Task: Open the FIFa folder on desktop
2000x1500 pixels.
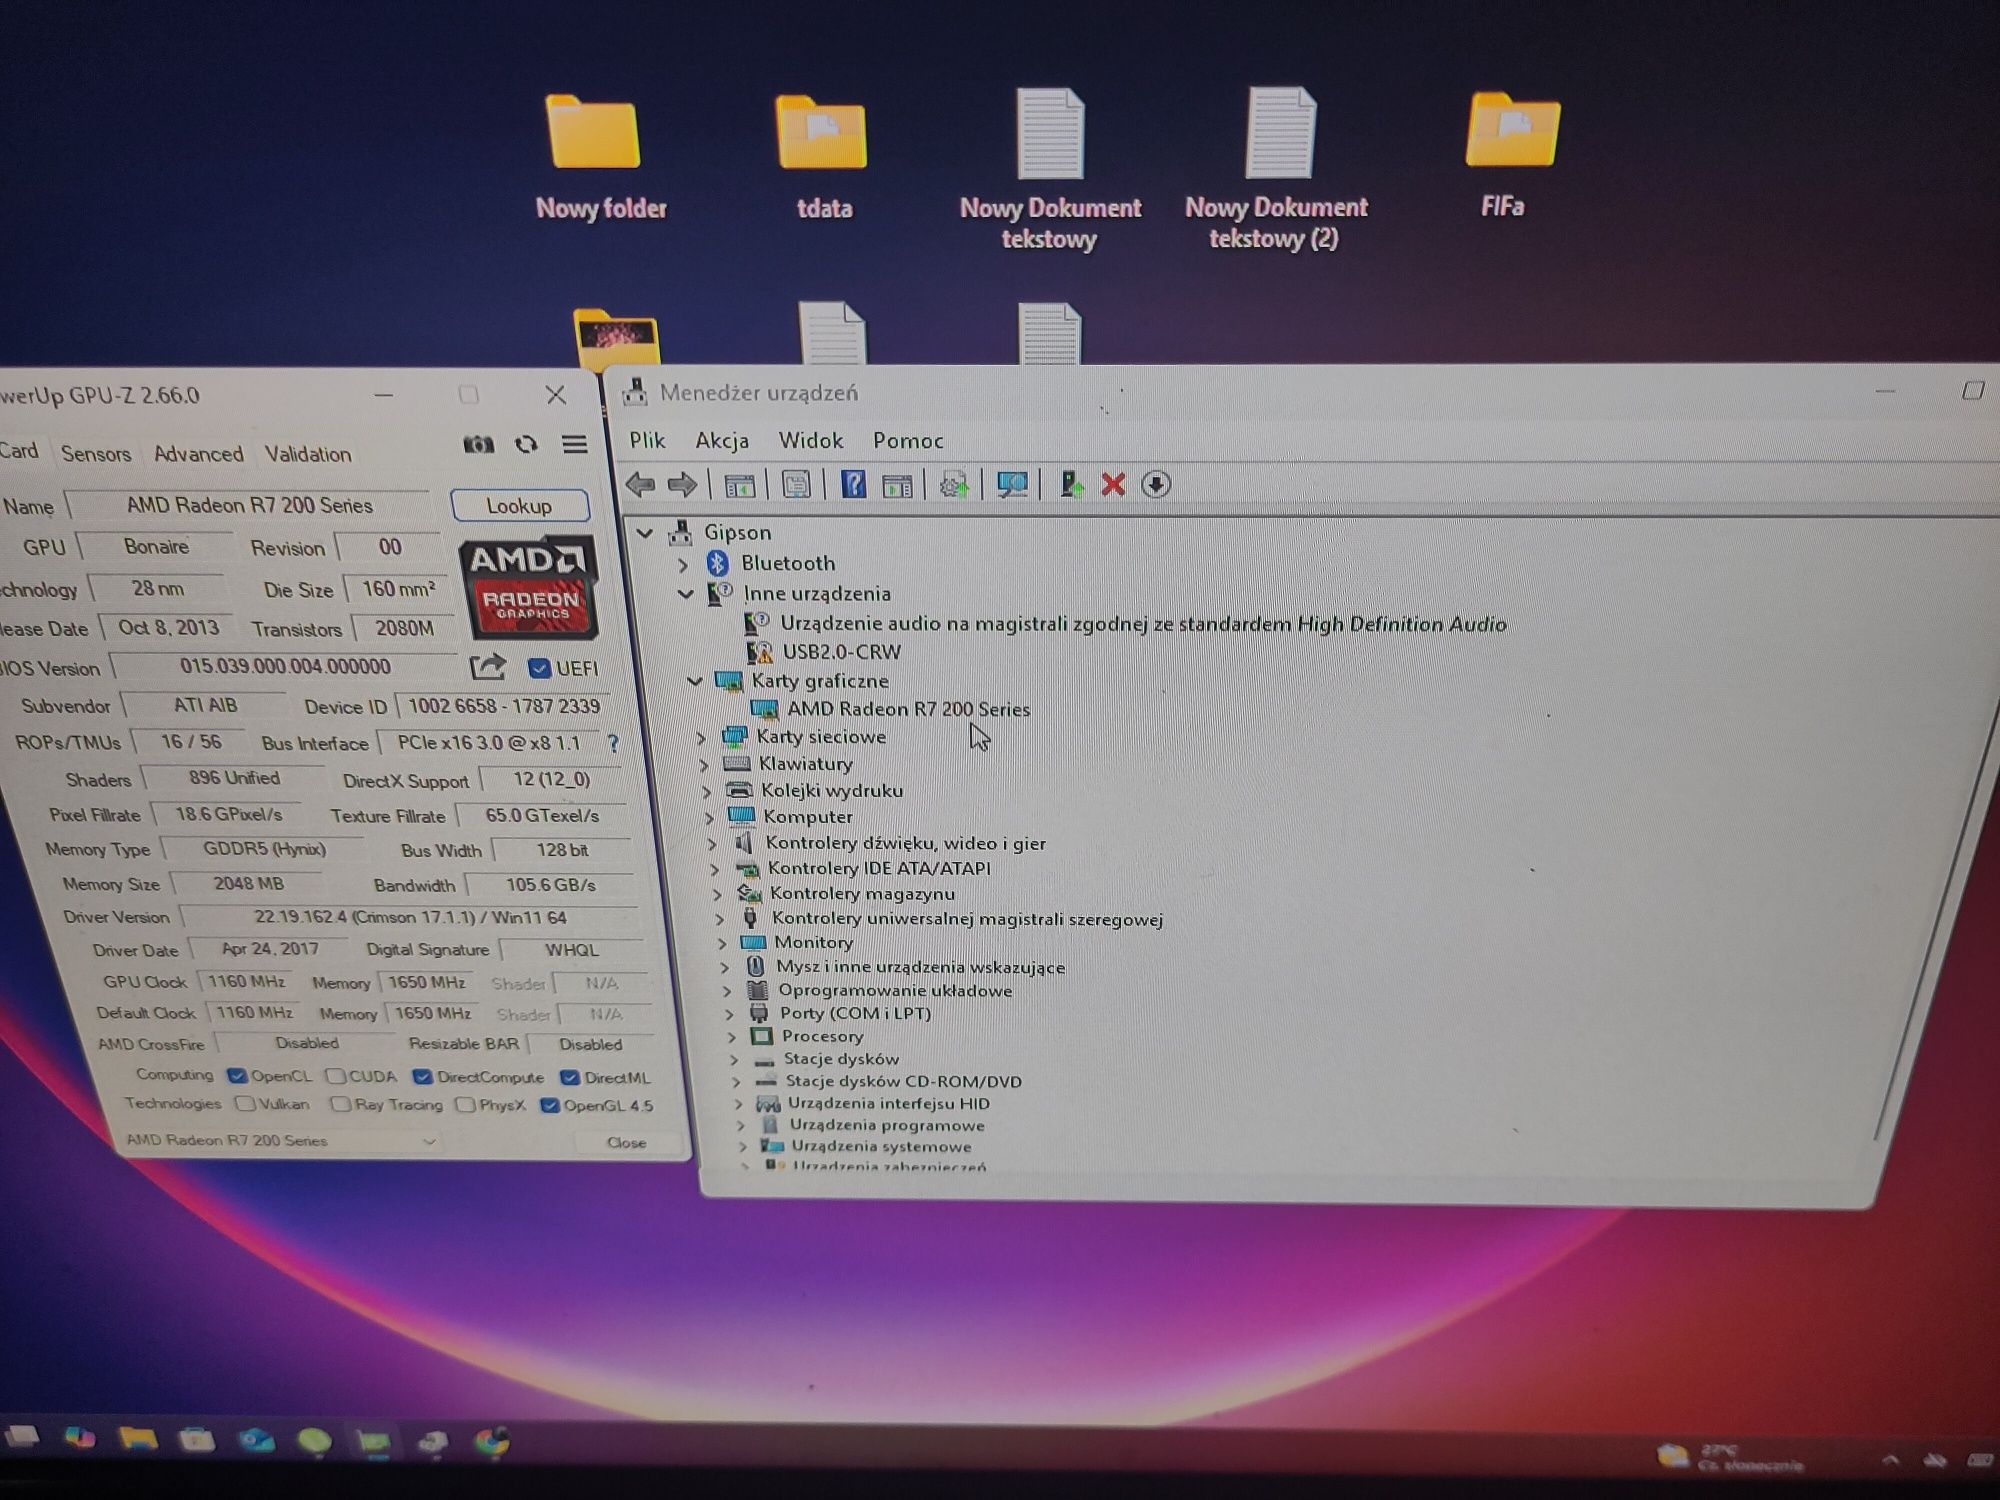Action: tap(1510, 155)
